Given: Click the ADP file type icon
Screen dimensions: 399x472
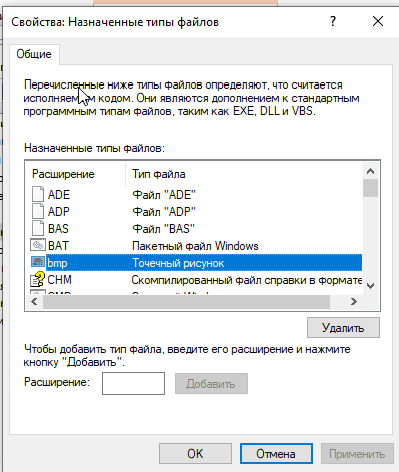Looking at the screenshot, I should [38, 211].
